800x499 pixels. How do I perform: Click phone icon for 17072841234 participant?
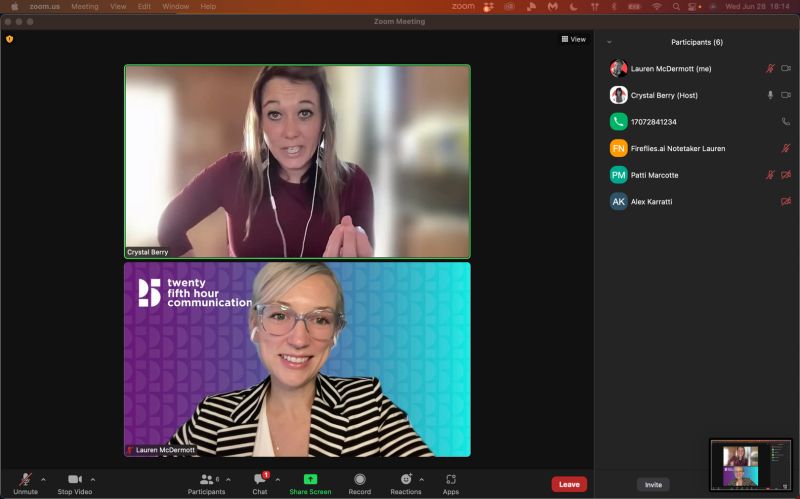(785, 122)
